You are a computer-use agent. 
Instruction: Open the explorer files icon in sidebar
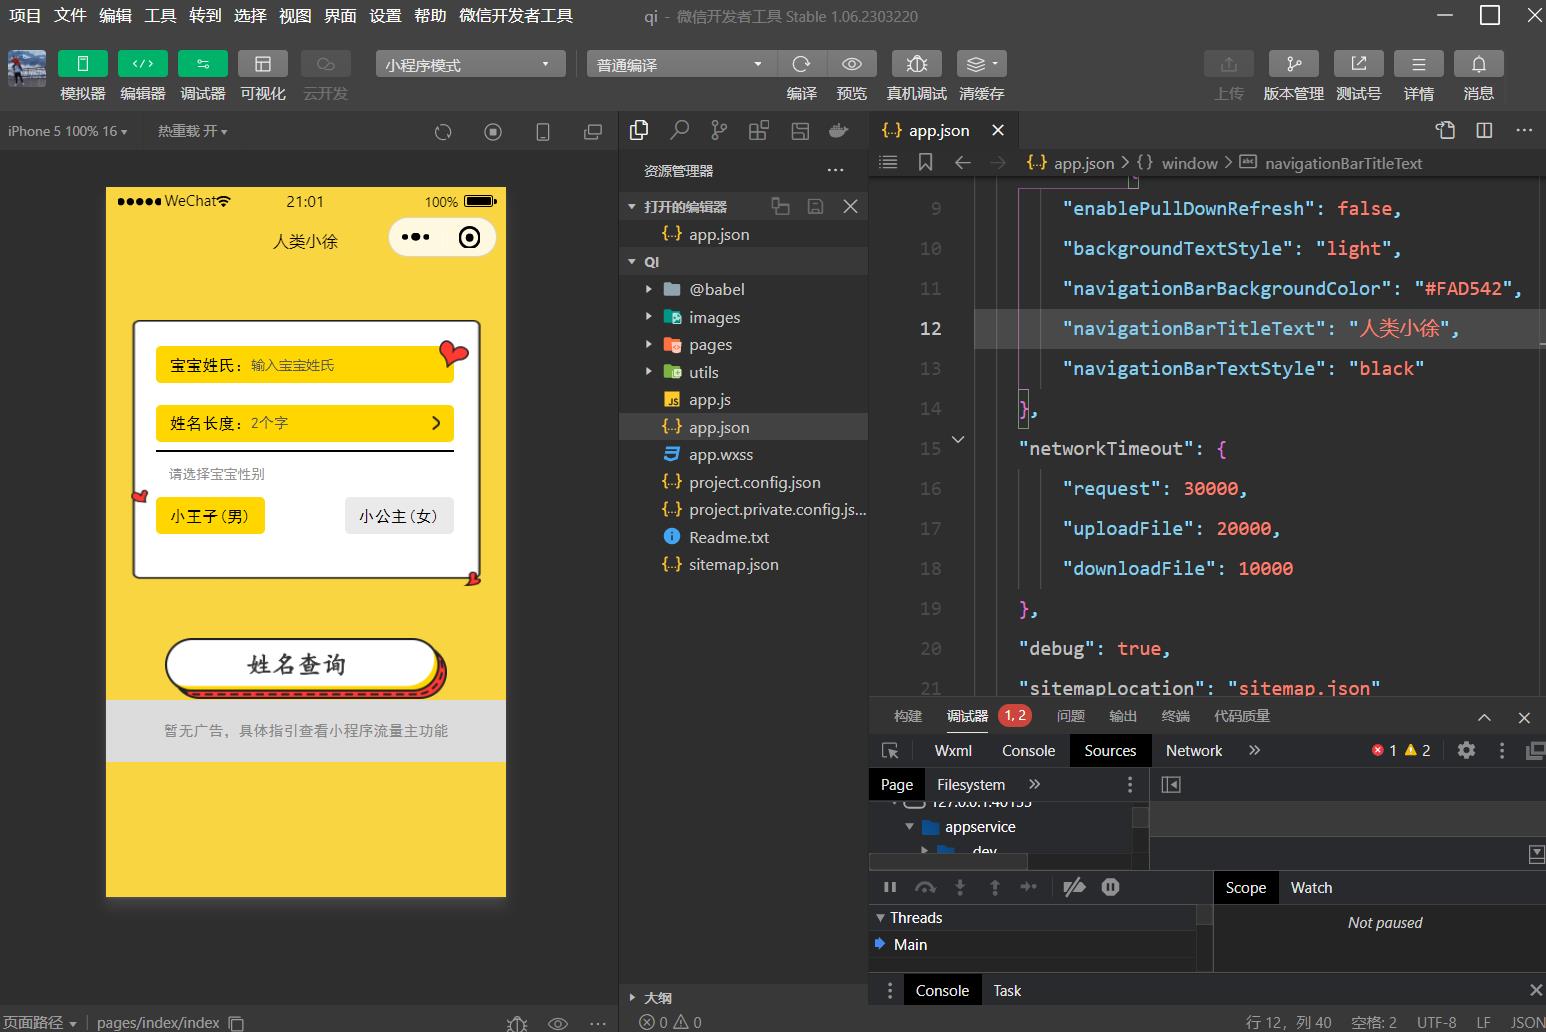[639, 130]
